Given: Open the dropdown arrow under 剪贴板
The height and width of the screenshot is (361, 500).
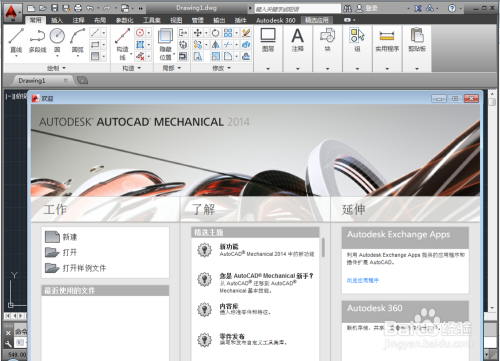Looking at the screenshot, I should point(417,69).
